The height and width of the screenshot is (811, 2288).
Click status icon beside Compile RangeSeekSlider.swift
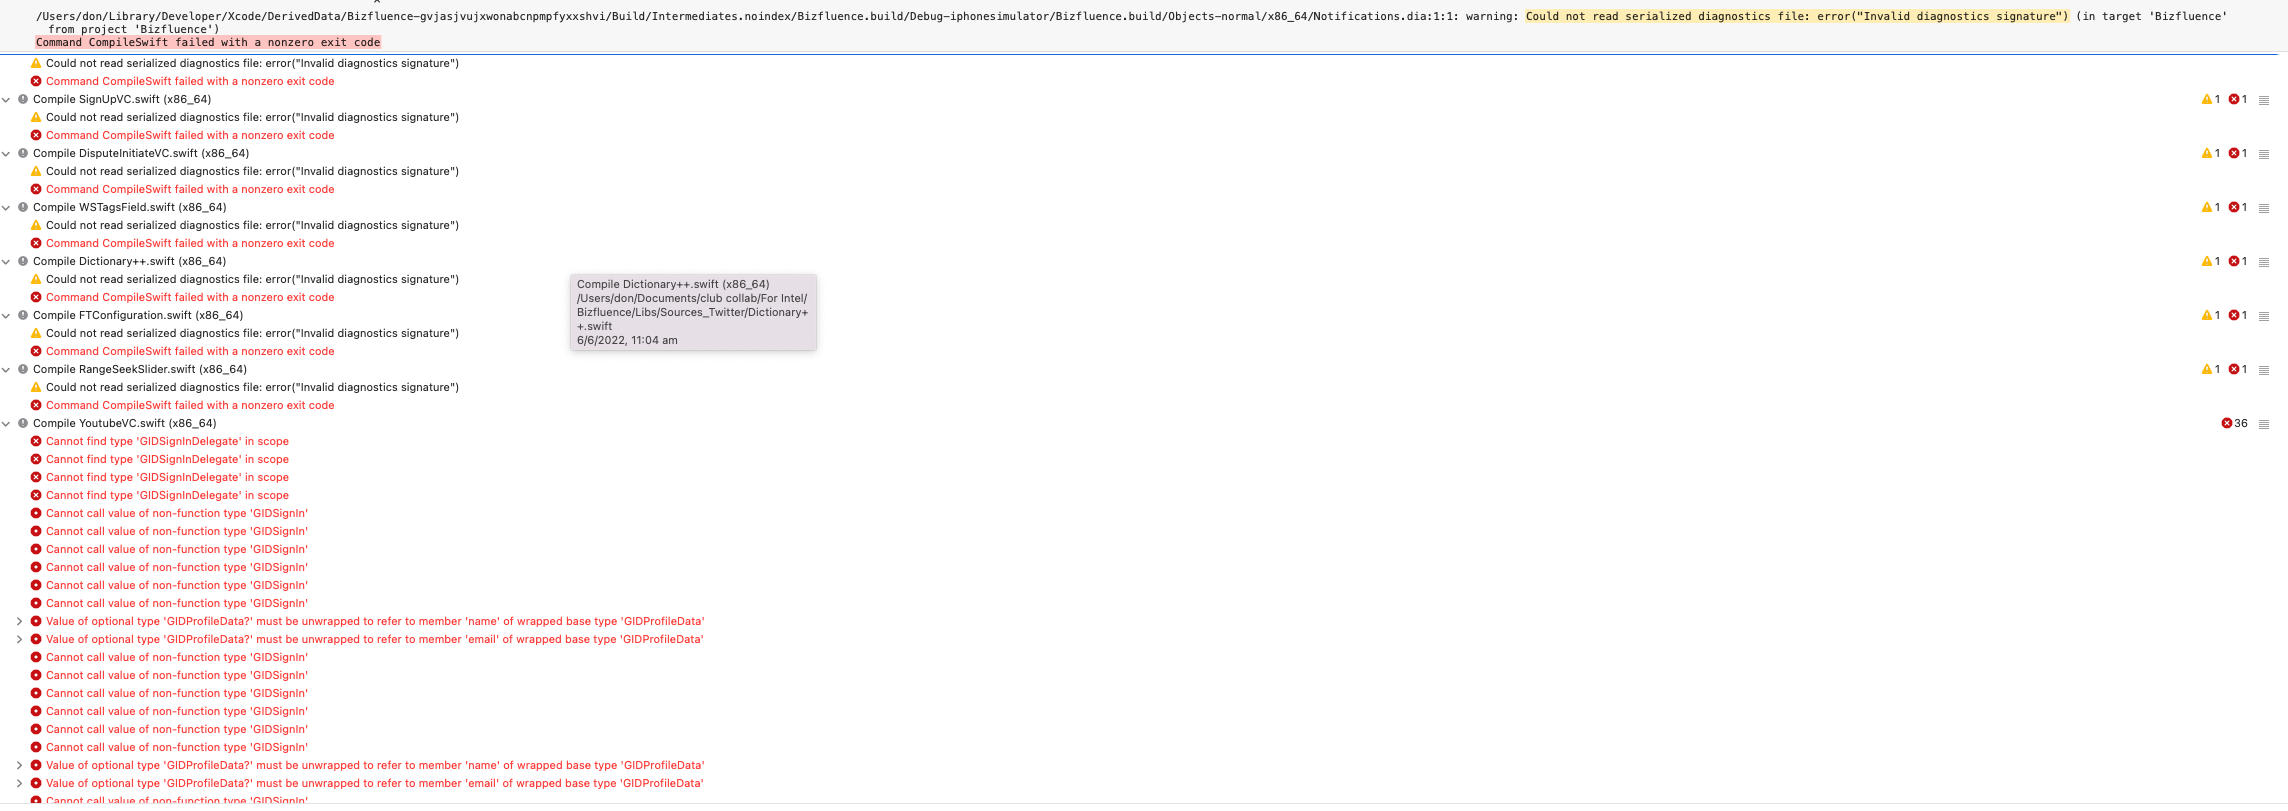[x=23, y=370]
